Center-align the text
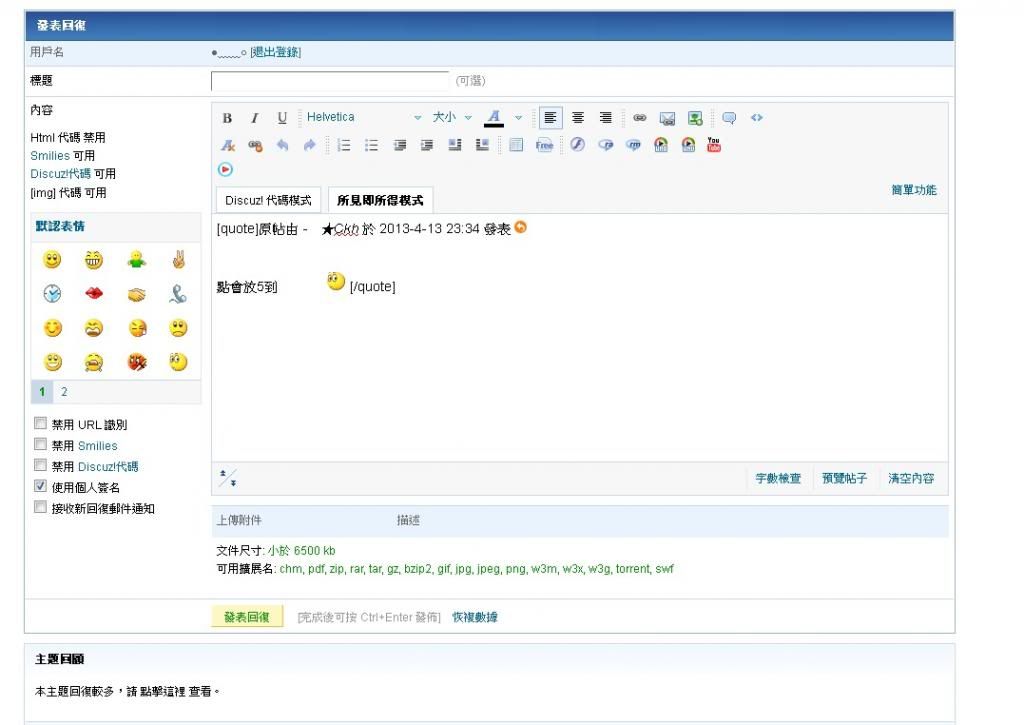Viewport: 1024px width, 725px height. point(578,118)
